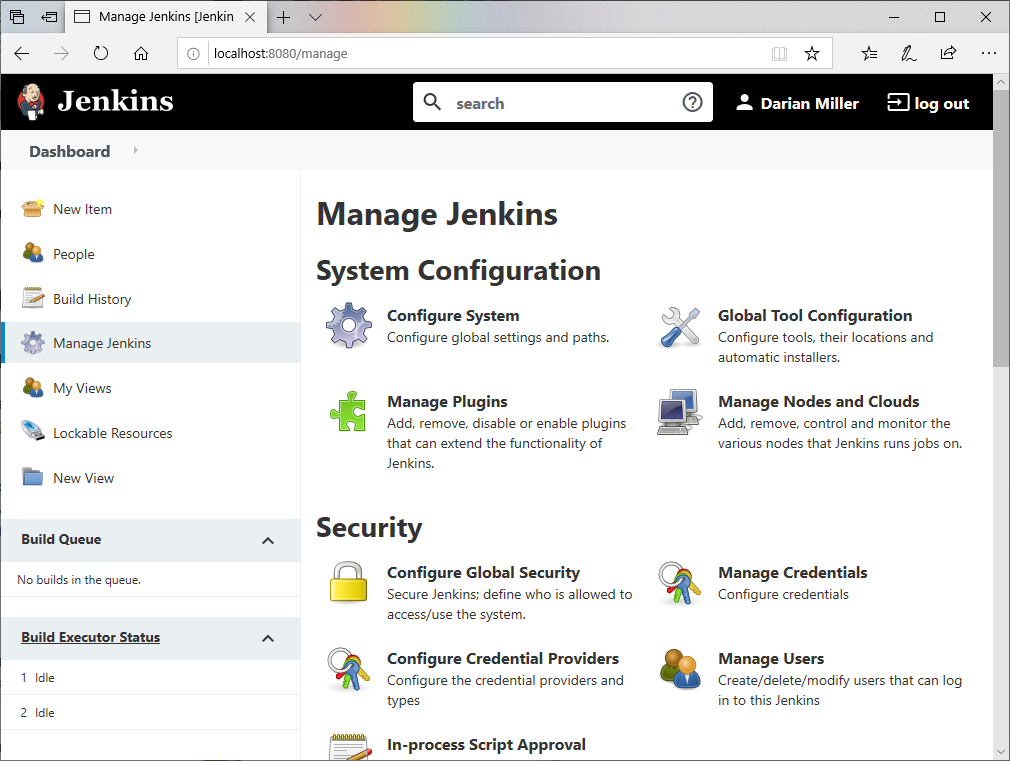Click the Manage Plugins puzzle-piece icon
The width and height of the screenshot is (1010, 761).
coord(348,411)
